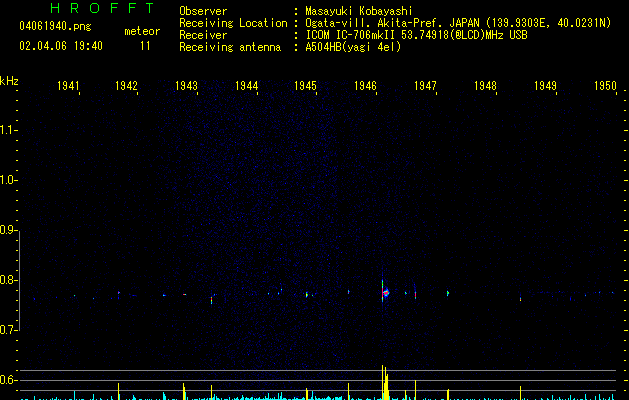Viewport: 629px width, 400px height.
Task: Click the 0.8 kHz frequency label
Action: click(x=8, y=280)
